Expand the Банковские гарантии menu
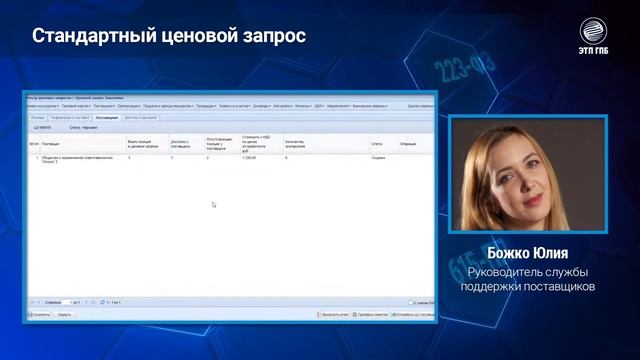This screenshot has width=640, height=360. pos(370,106)
